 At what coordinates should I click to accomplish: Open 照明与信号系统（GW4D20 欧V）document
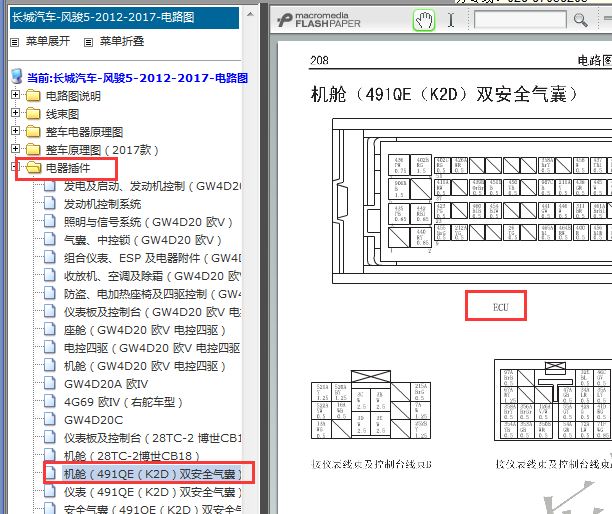tap(148, 222)
